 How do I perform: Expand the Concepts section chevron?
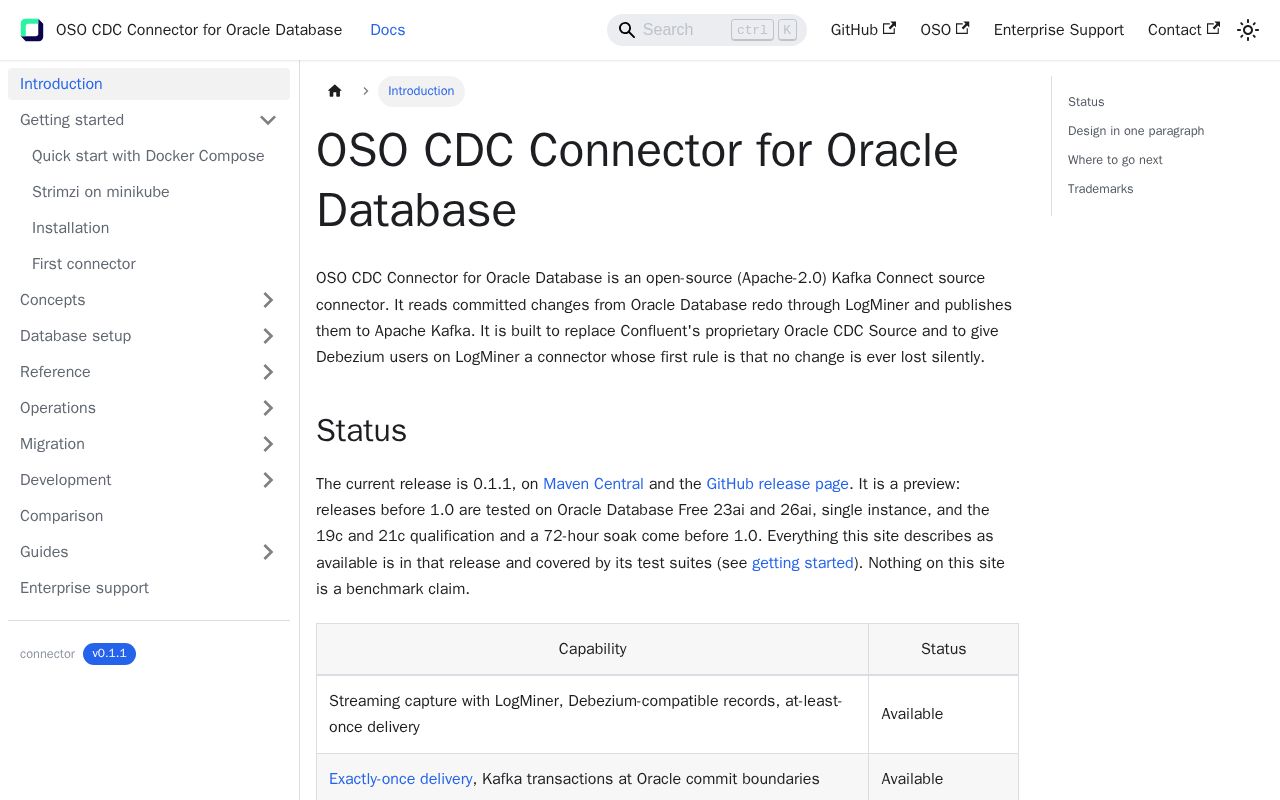pos(268,300)
